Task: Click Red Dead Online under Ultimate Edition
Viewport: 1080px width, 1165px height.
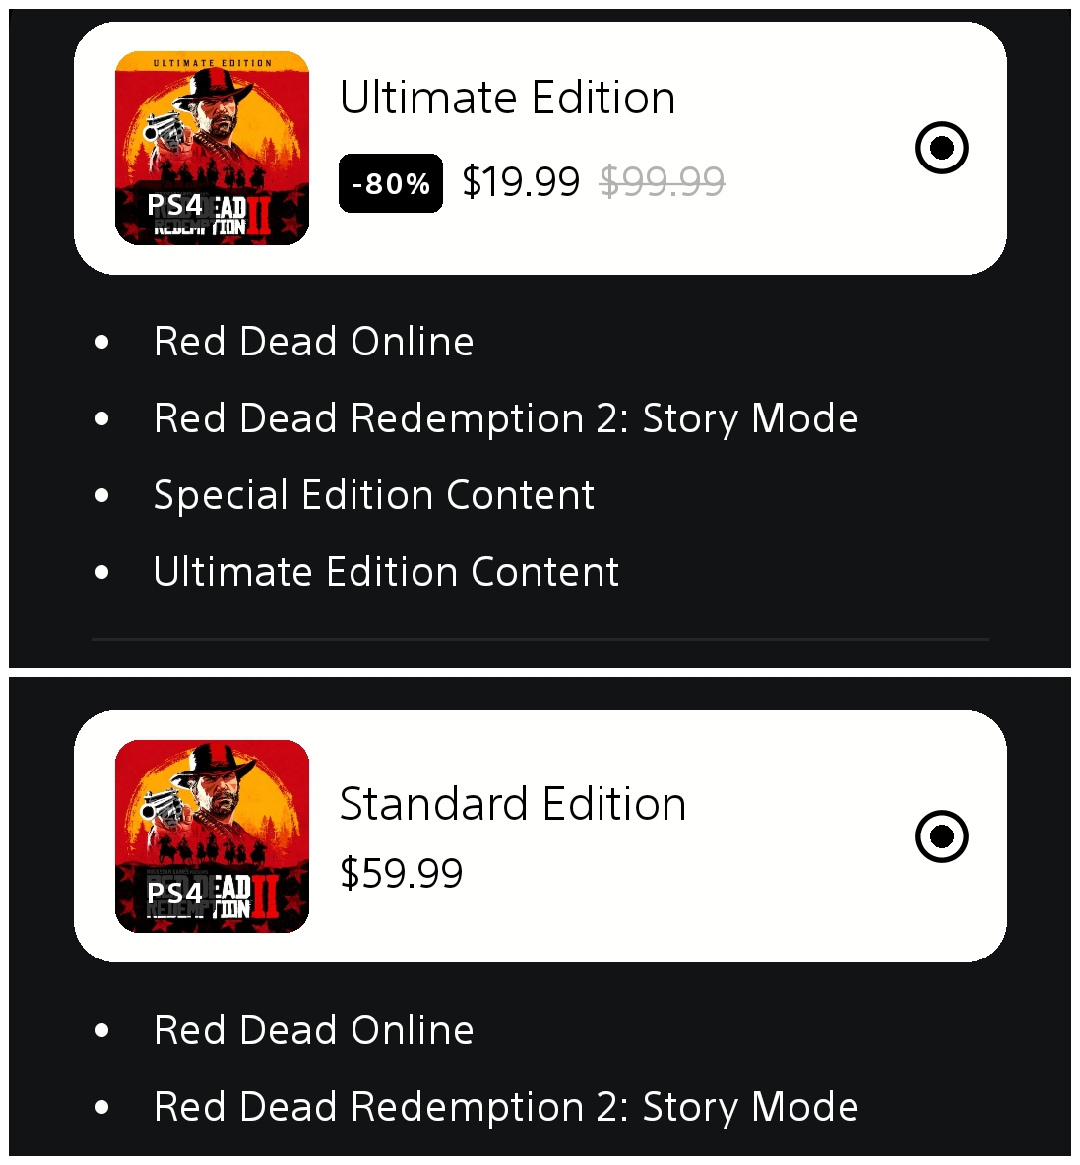Action: pos(314,342)
